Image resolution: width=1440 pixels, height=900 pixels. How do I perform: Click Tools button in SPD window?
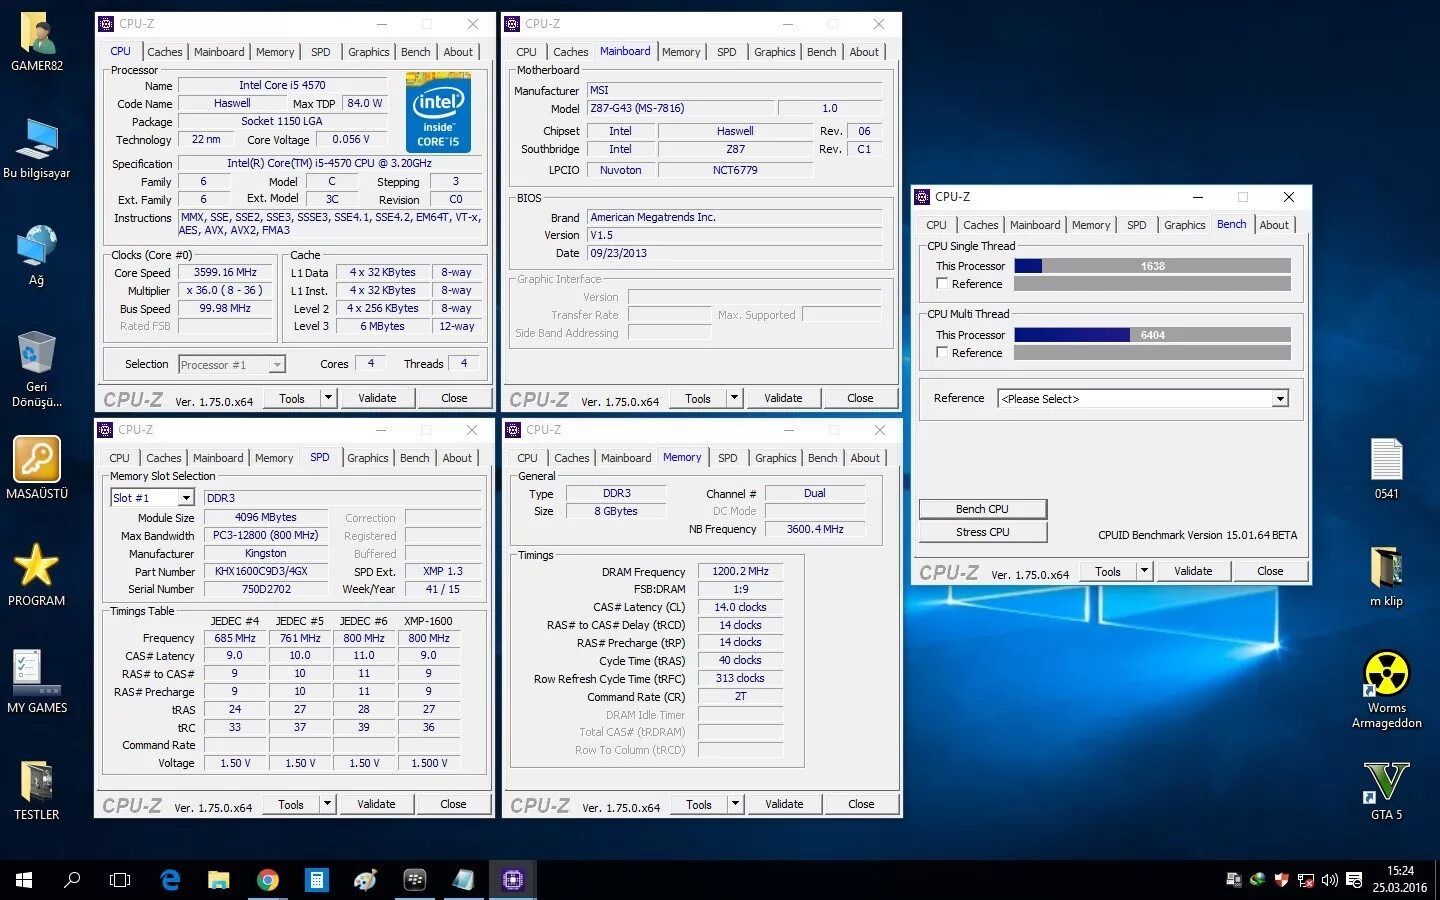(x=291, y=804)
